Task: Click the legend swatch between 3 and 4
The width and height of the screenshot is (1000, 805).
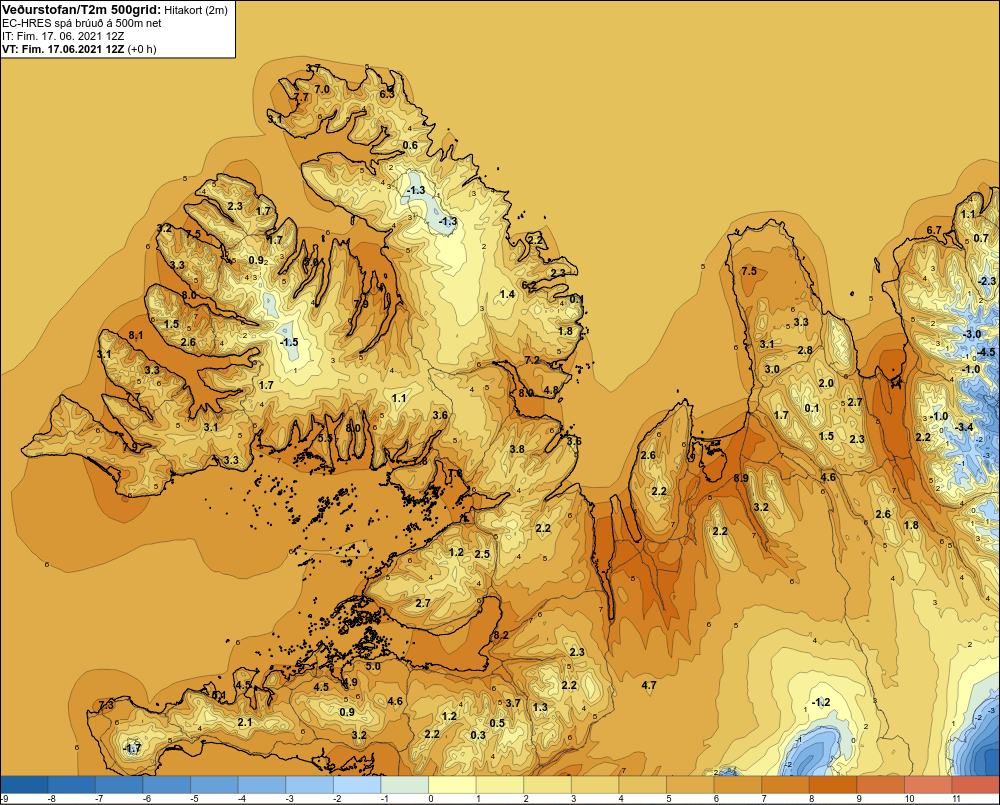Action: 595,785
